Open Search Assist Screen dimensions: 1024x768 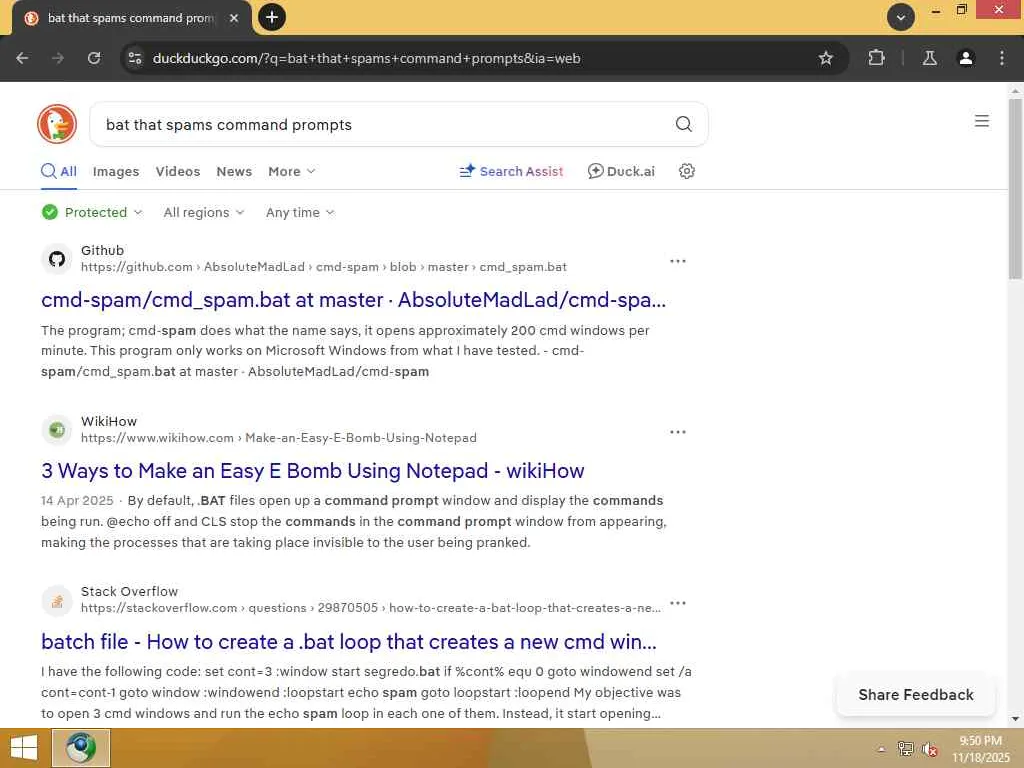(x=511, y=171)
